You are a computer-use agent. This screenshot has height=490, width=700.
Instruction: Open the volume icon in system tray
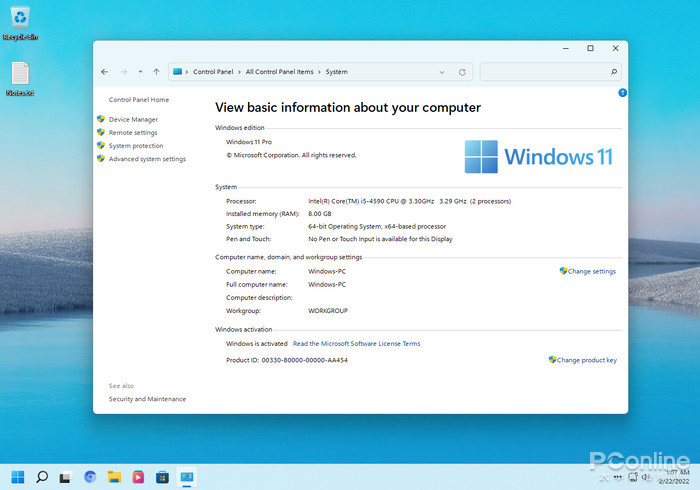pos(646,477)
